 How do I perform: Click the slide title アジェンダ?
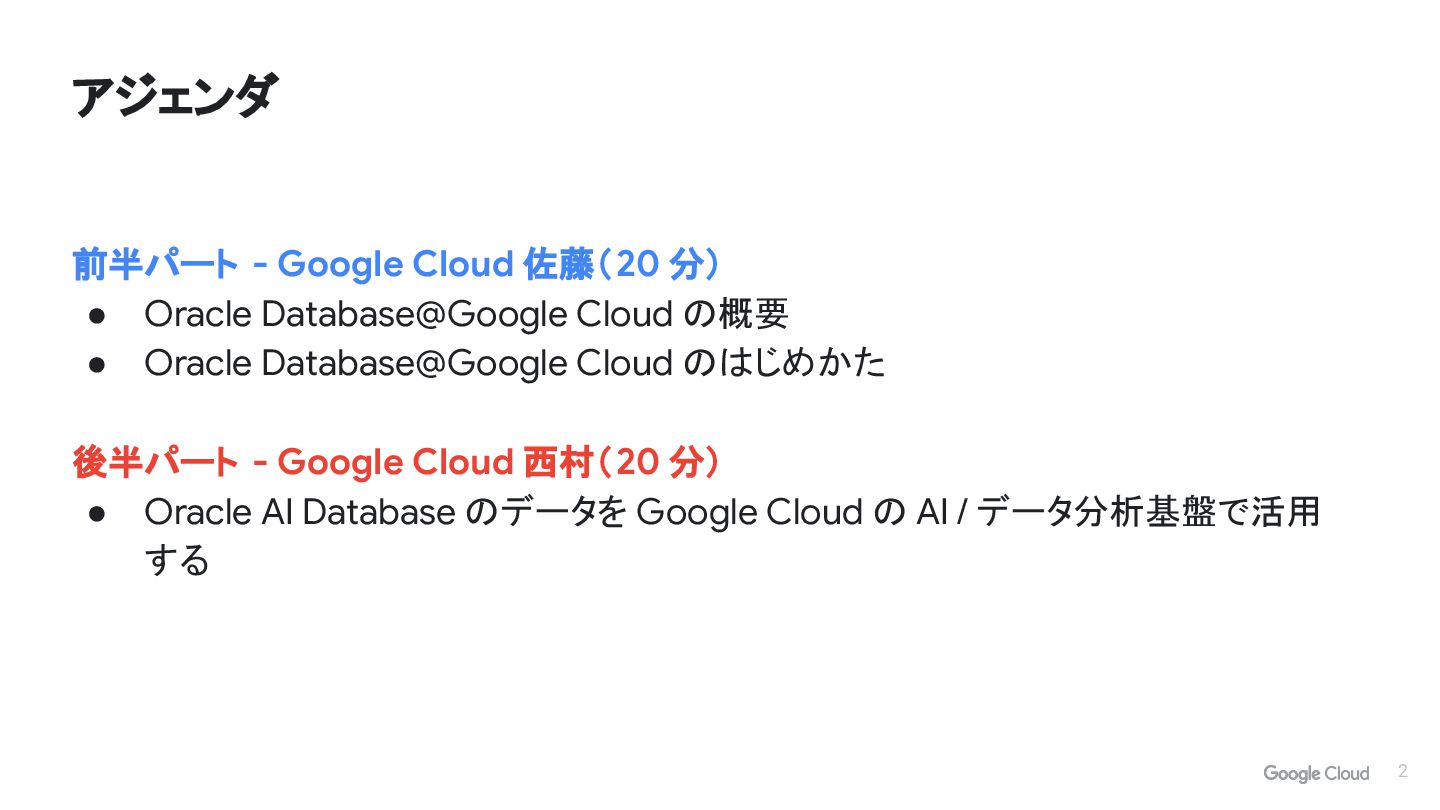click(x=174, y=97)
